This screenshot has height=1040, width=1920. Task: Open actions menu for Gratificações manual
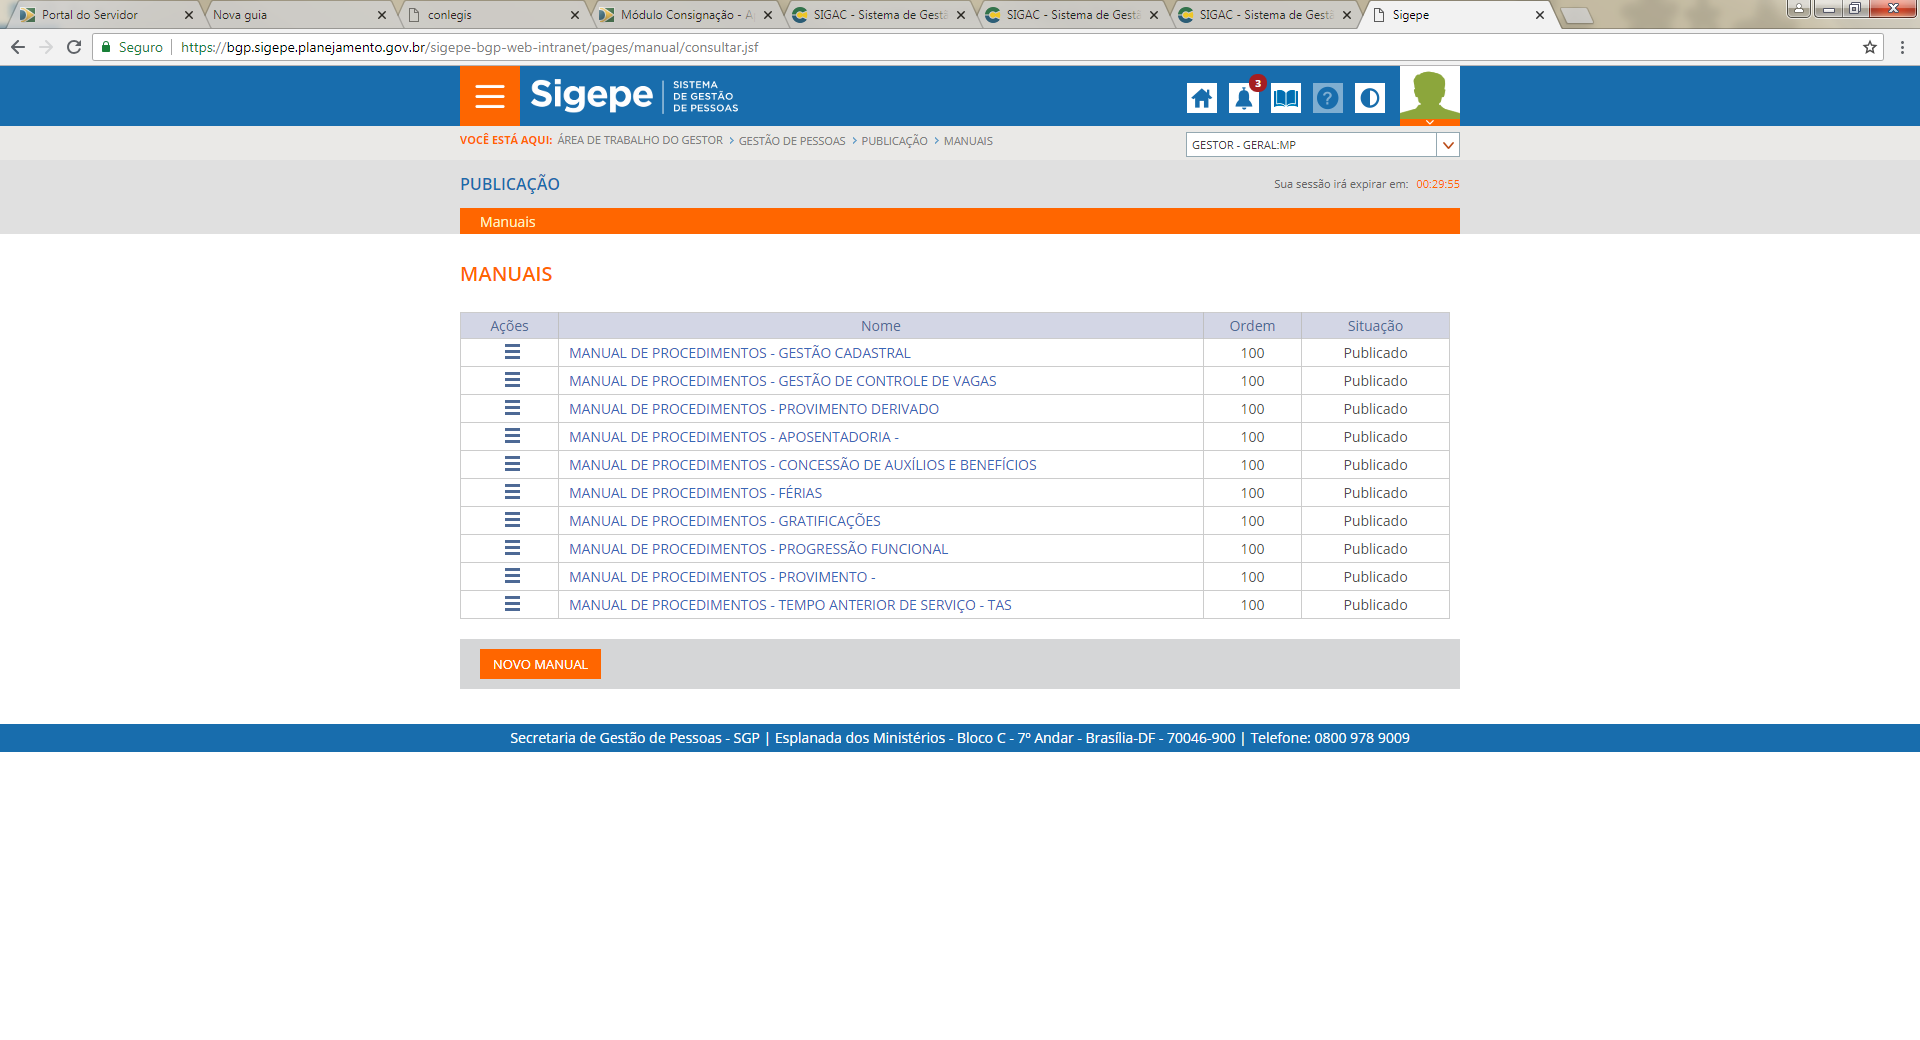[512, 520]
